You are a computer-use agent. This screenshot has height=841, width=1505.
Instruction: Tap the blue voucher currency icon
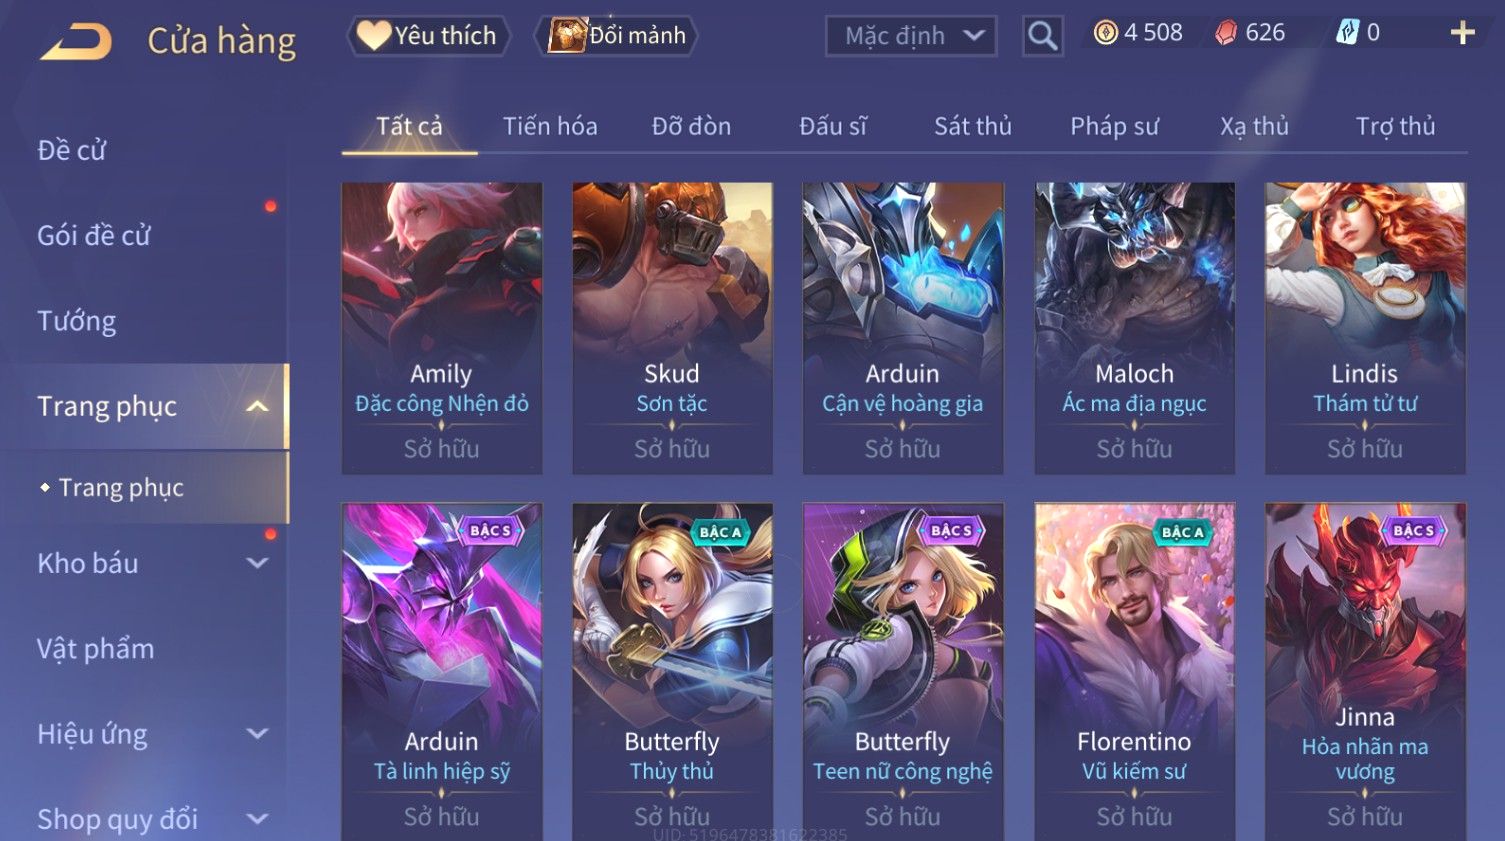[1347, 33]
